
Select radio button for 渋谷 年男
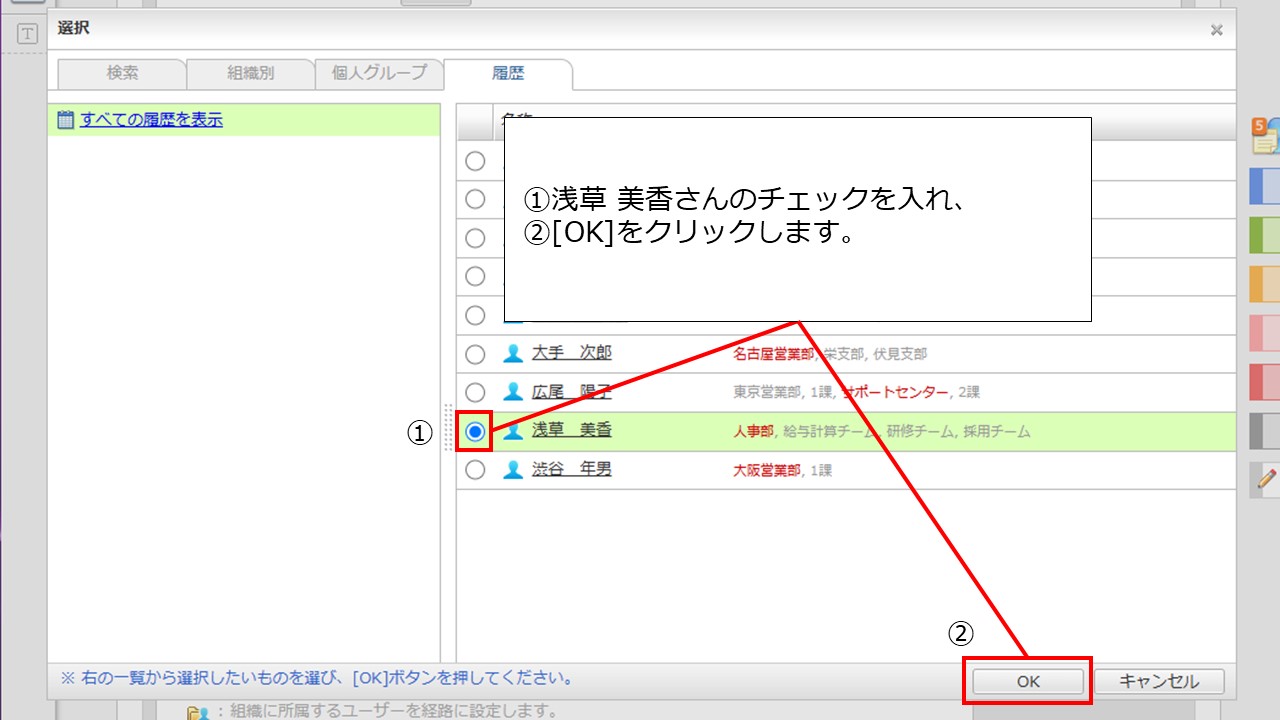475,469
